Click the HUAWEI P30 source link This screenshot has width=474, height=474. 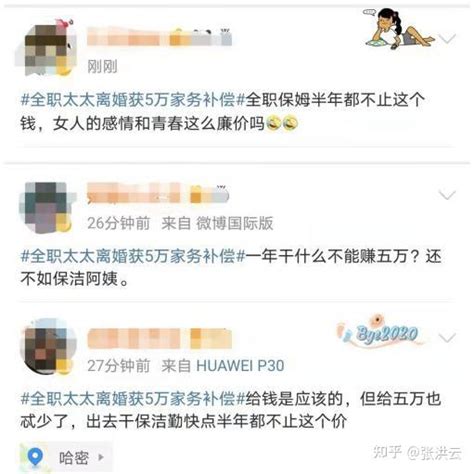tap(240, 366)
